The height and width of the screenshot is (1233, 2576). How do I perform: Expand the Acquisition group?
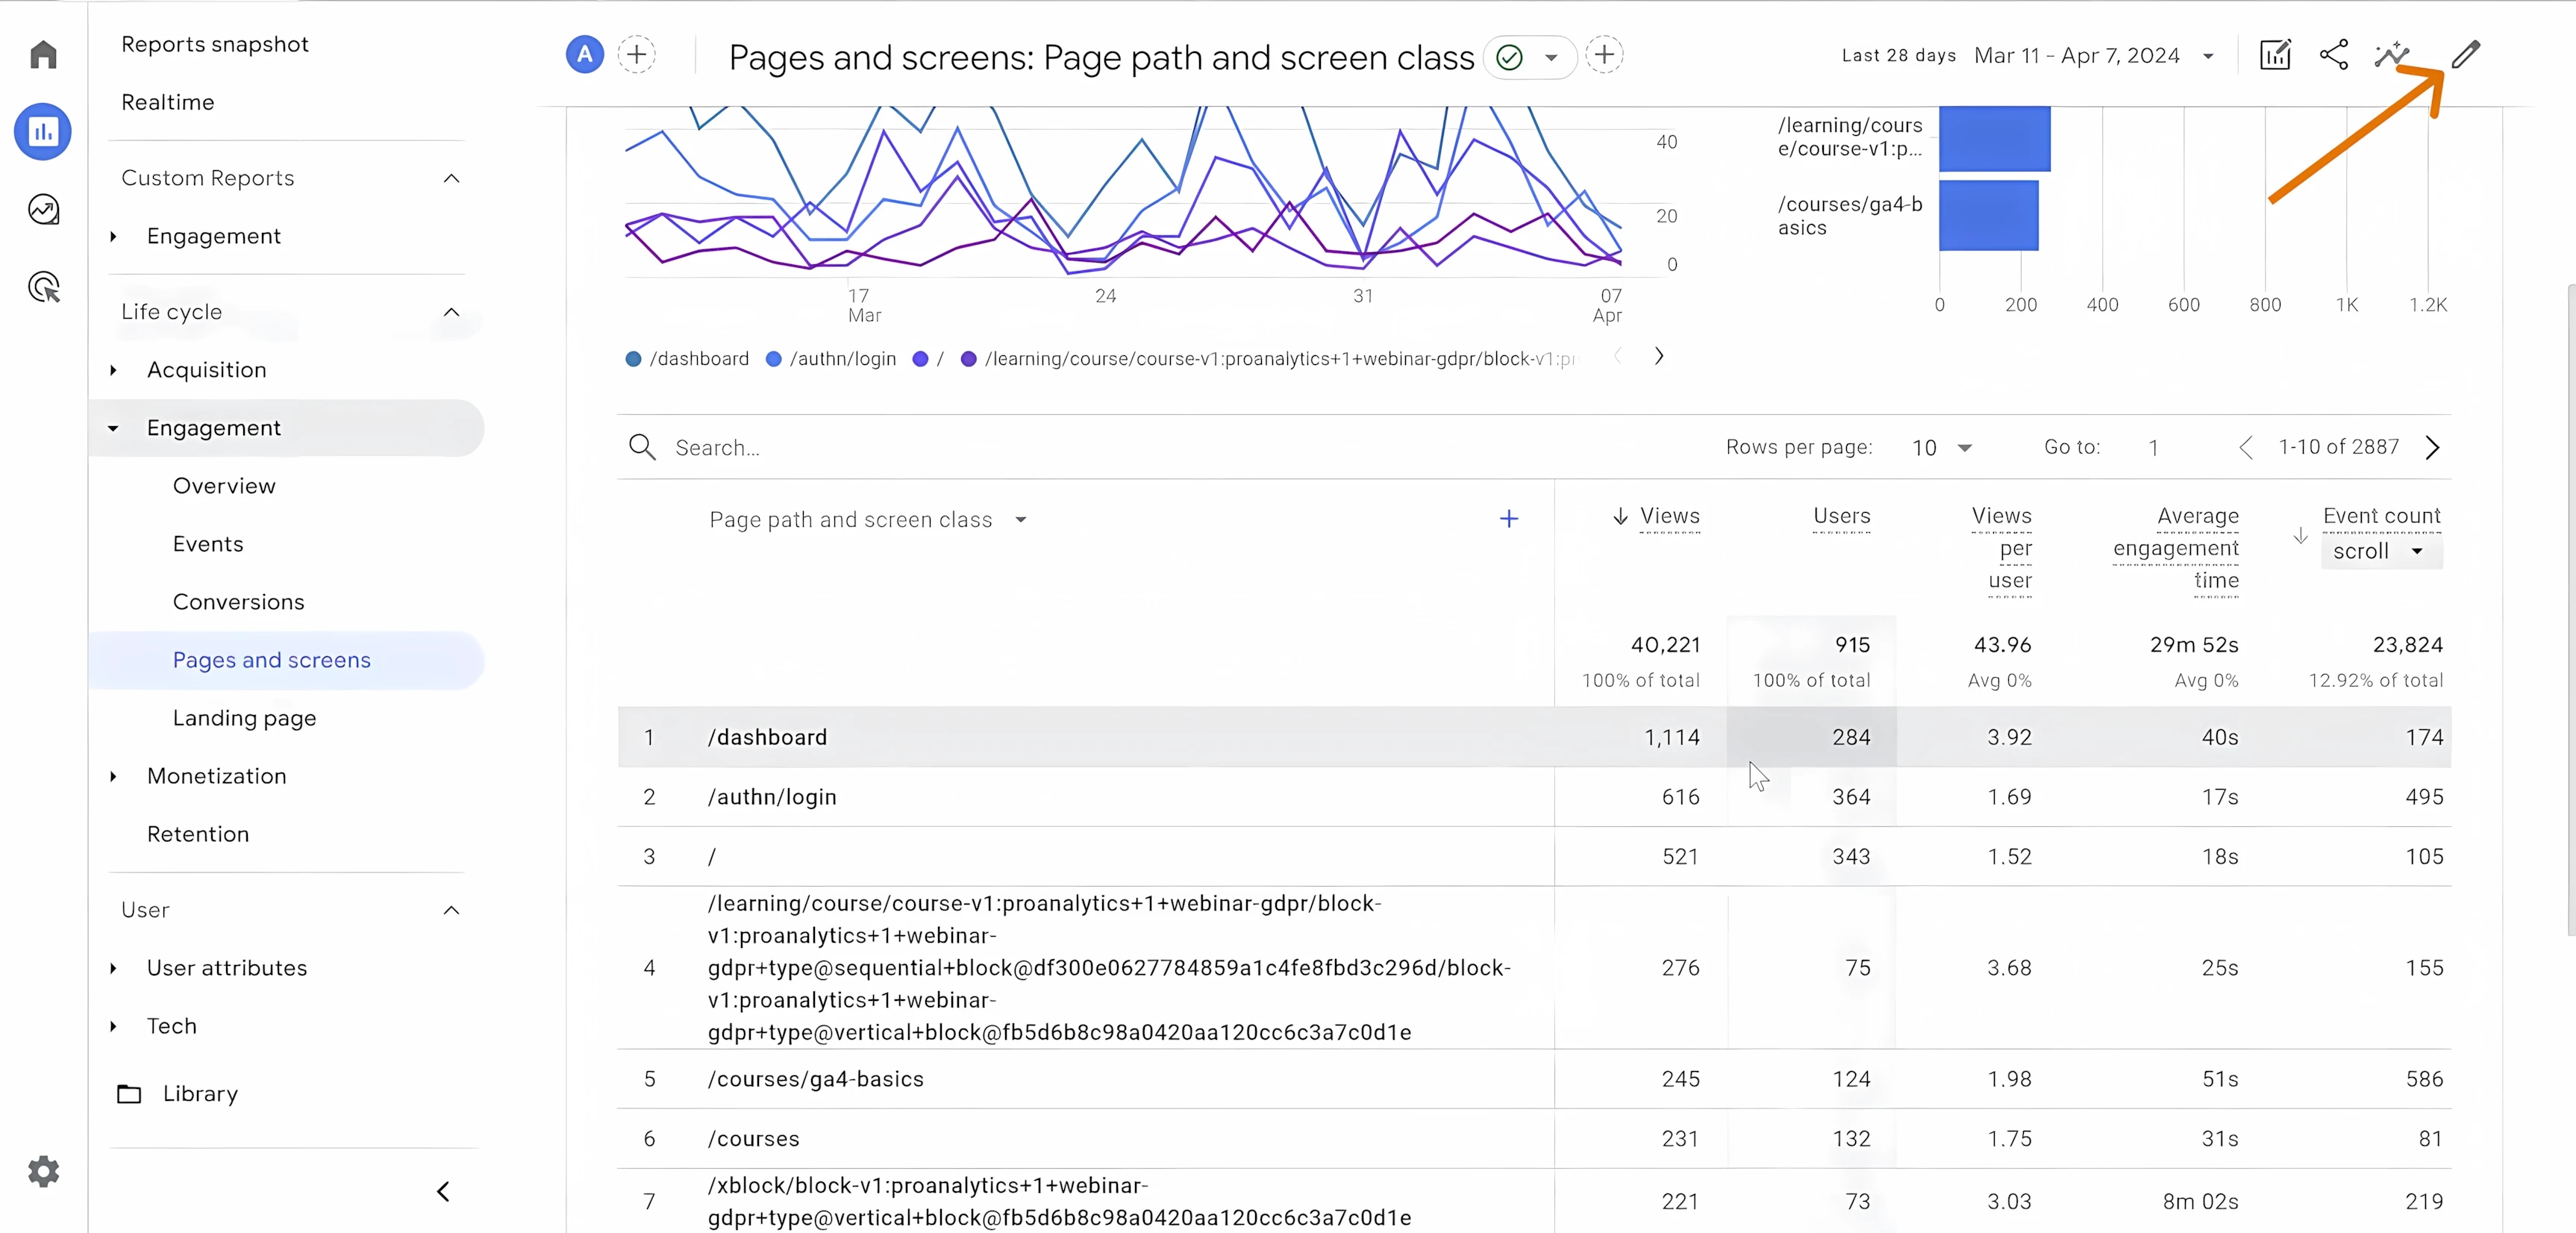coord(113,370)
